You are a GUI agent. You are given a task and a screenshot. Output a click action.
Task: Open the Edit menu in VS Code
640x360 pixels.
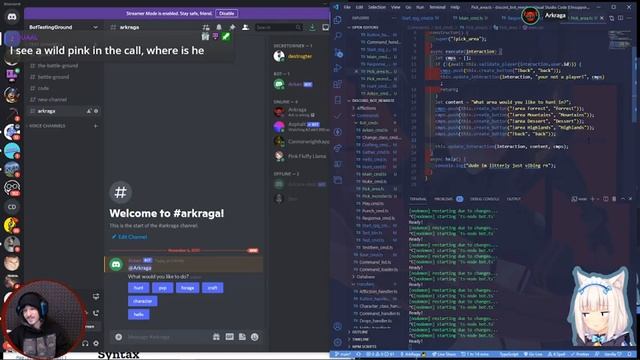point(359,7)
